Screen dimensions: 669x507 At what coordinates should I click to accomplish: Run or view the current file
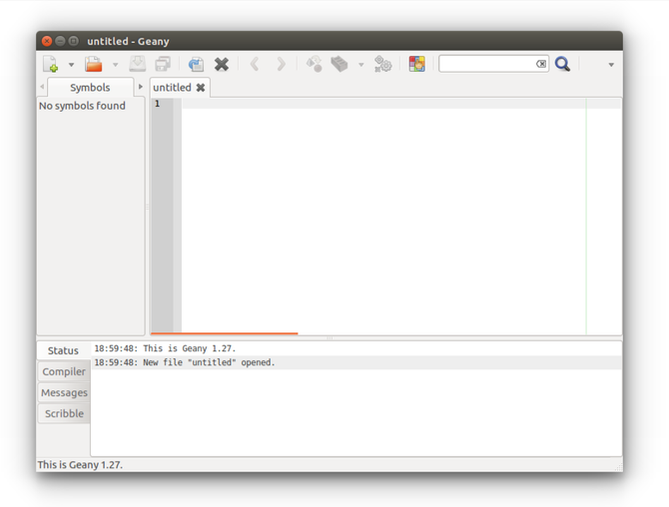pyautogui.click(x=383, y=64)
